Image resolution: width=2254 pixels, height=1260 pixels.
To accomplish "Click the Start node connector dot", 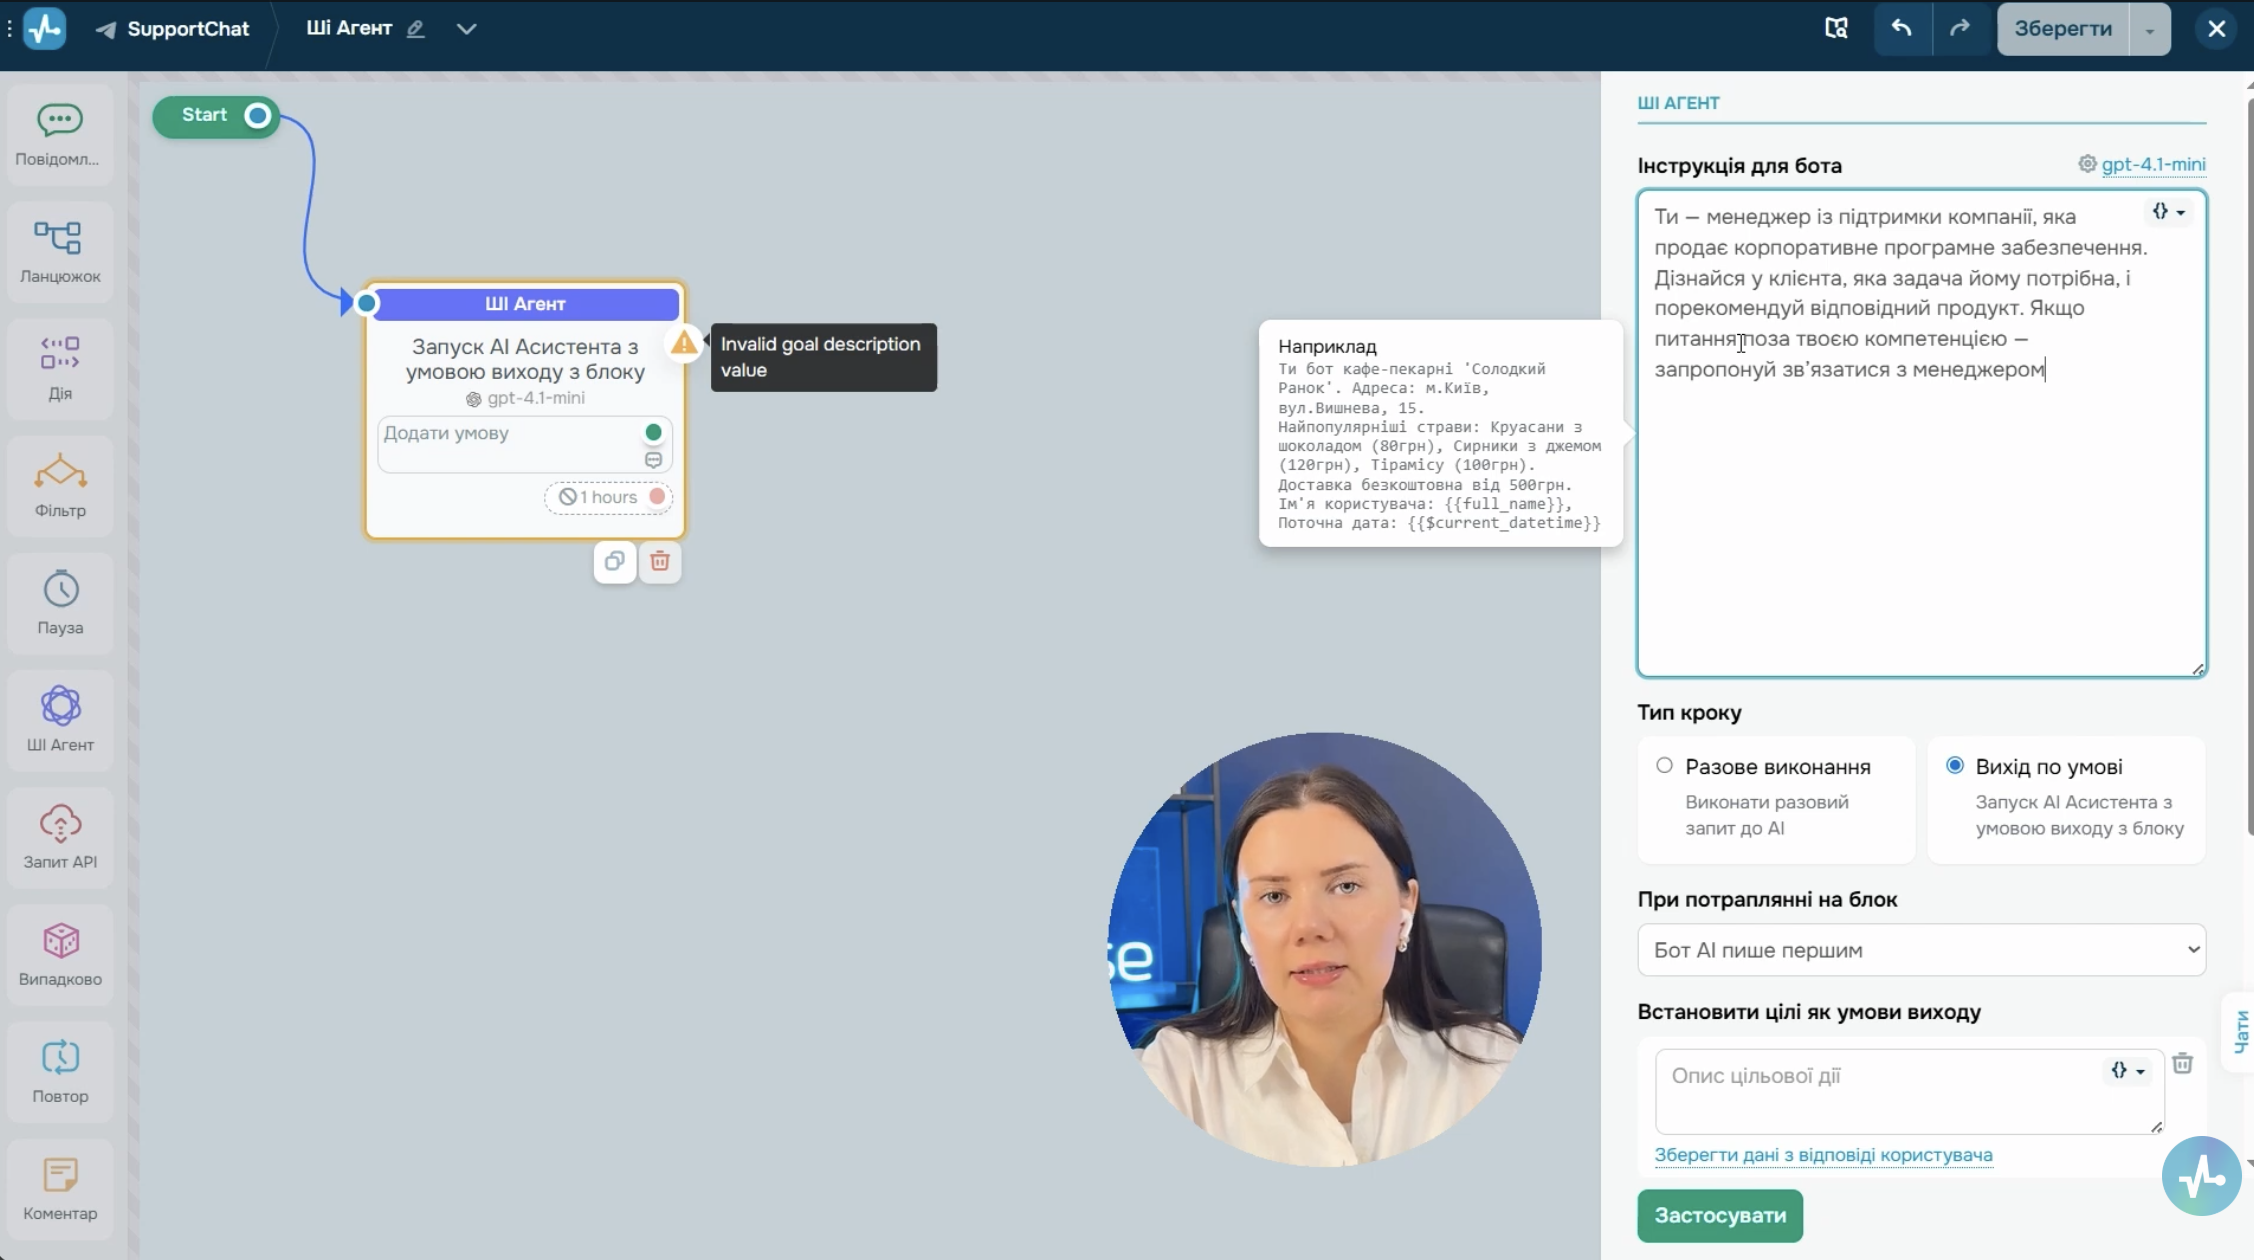I will 257,116.
